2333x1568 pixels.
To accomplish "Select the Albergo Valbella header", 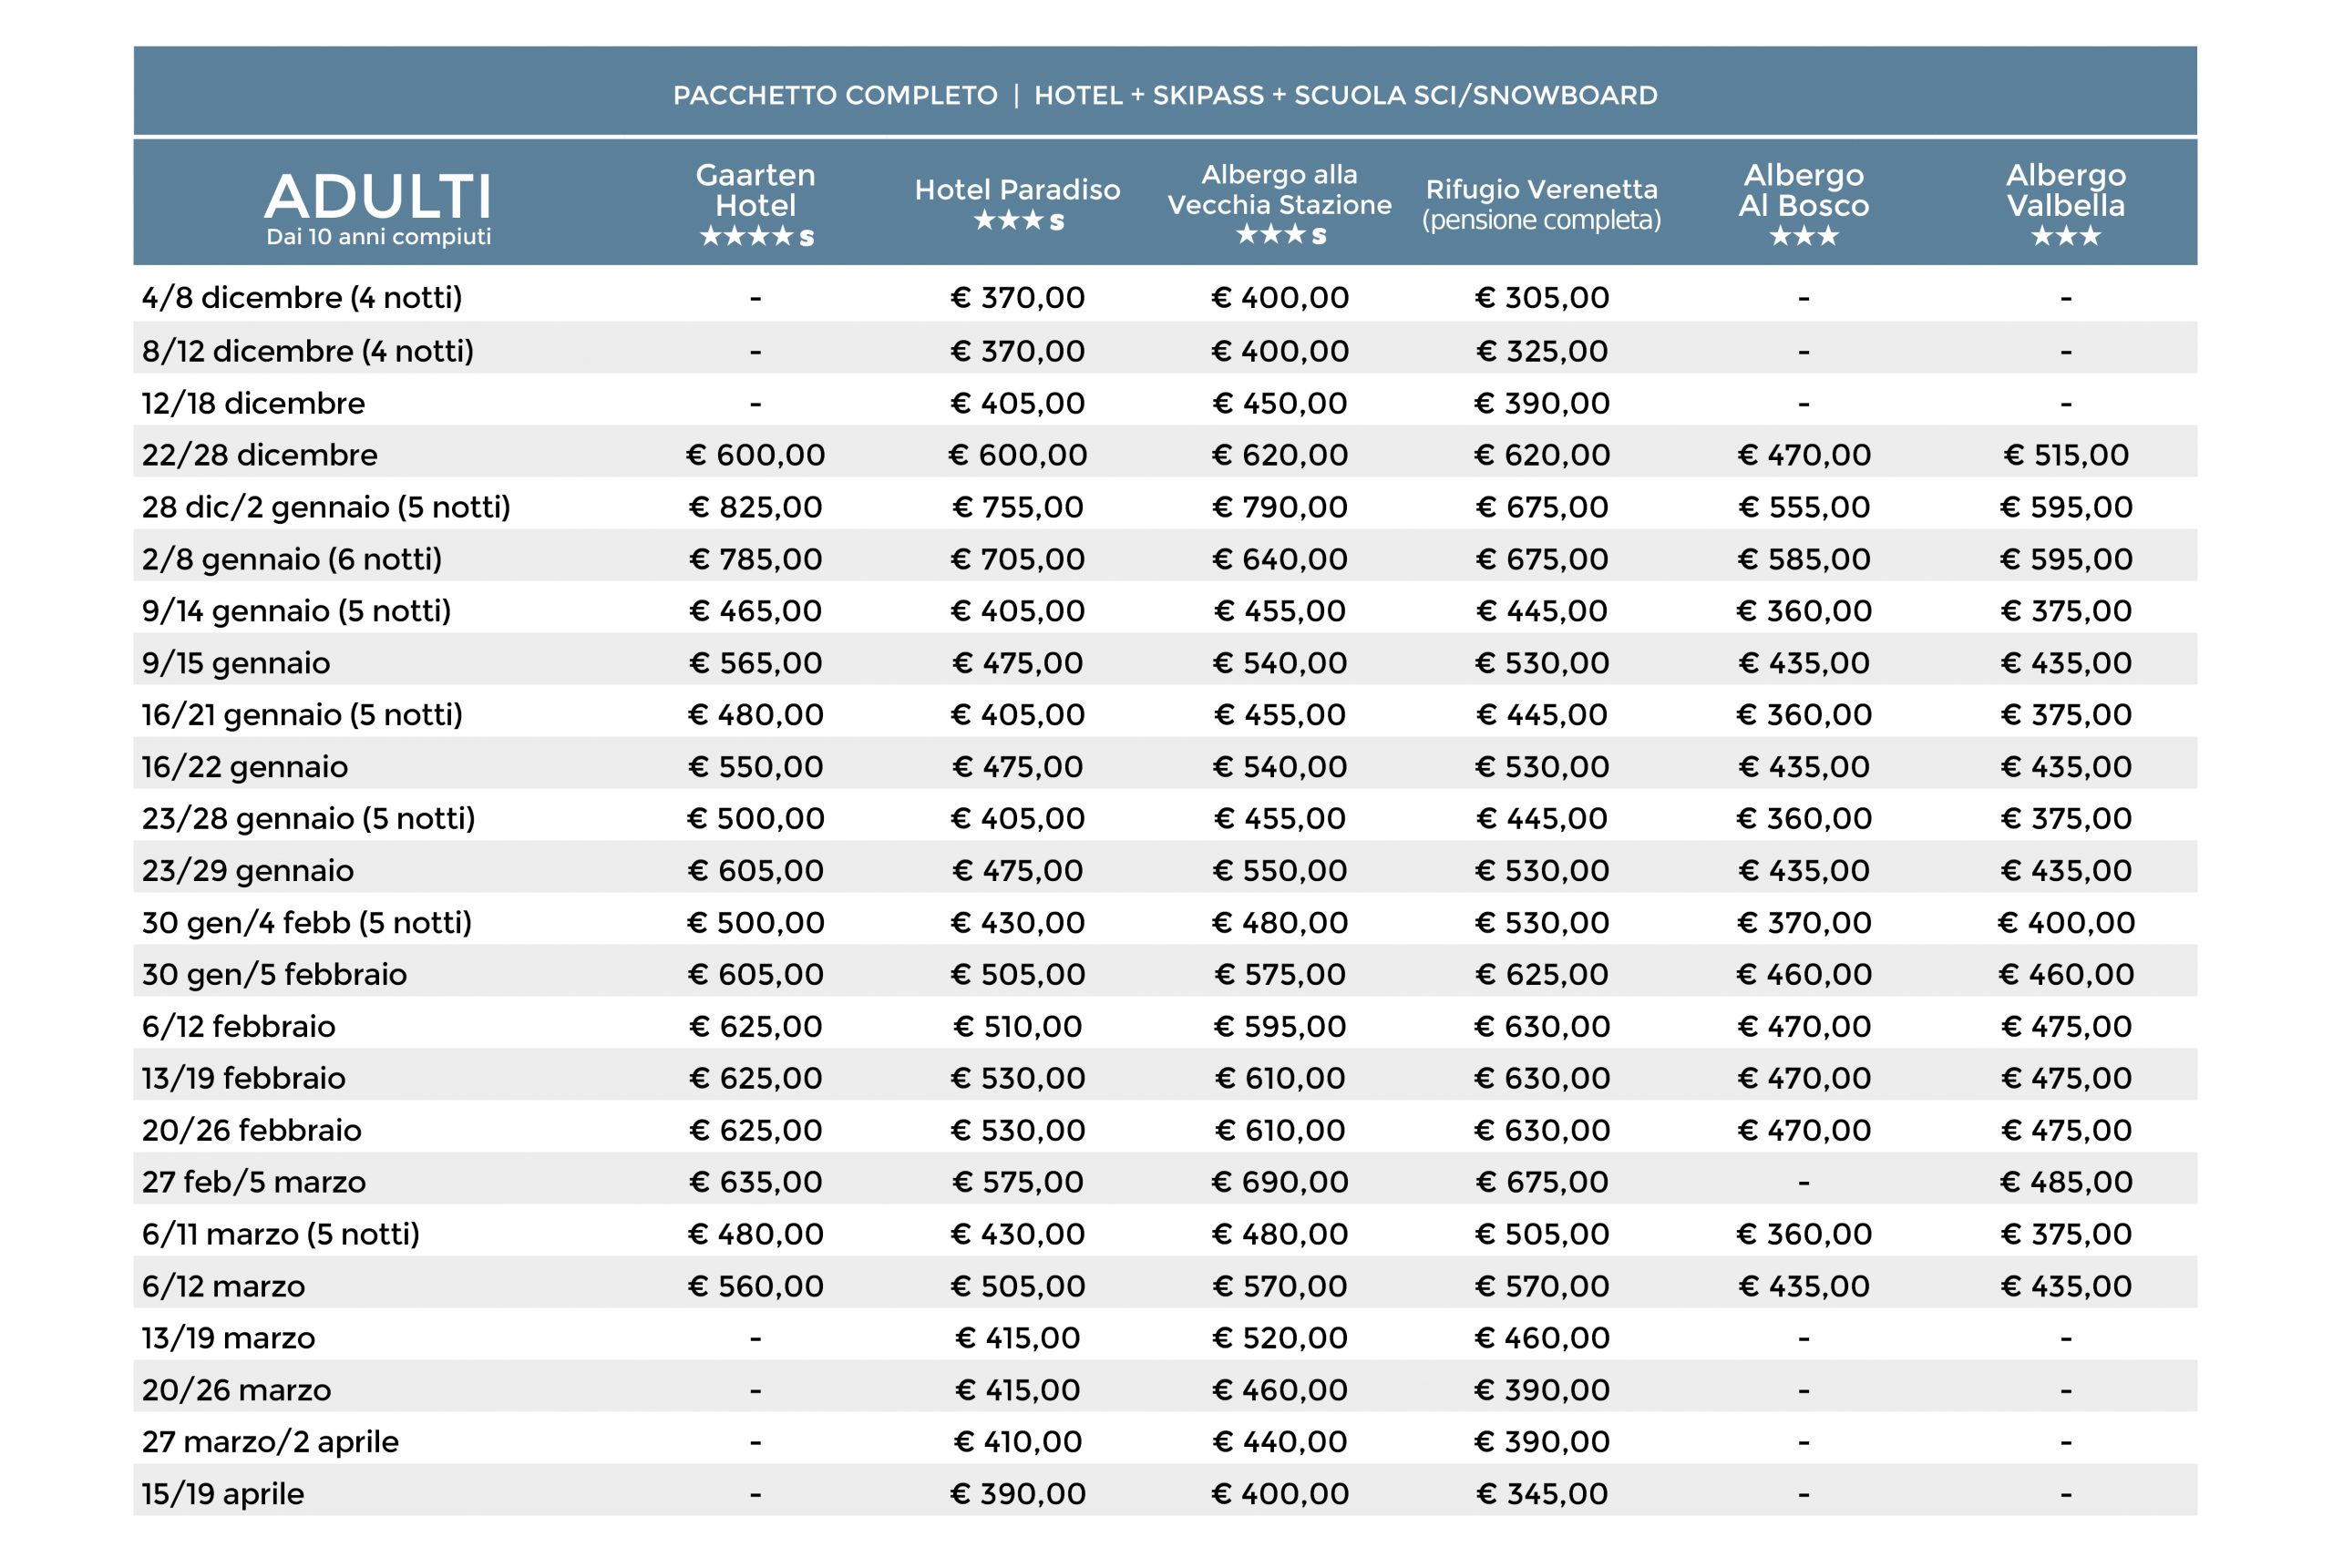I will (x=2066, y=204).
